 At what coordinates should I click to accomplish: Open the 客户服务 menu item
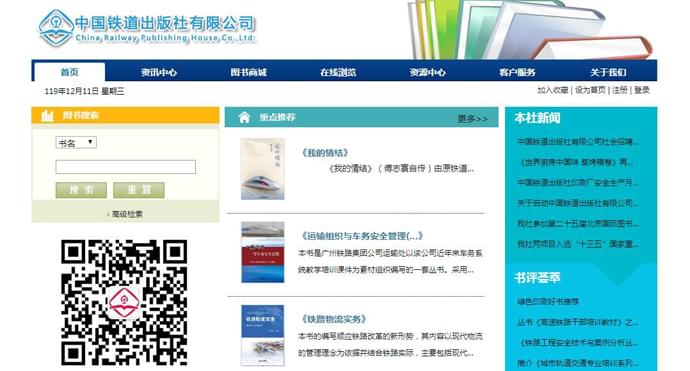517,72
